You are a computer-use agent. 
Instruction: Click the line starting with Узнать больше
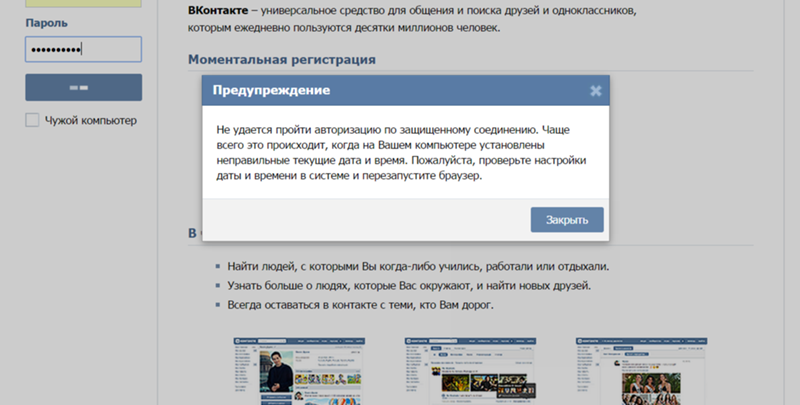(x=409, y=286)
